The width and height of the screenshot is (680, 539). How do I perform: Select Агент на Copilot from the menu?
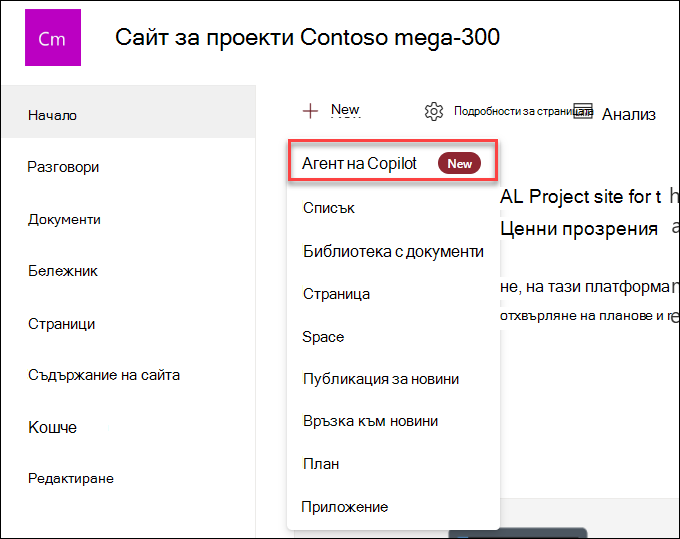(x=392, y=160)
